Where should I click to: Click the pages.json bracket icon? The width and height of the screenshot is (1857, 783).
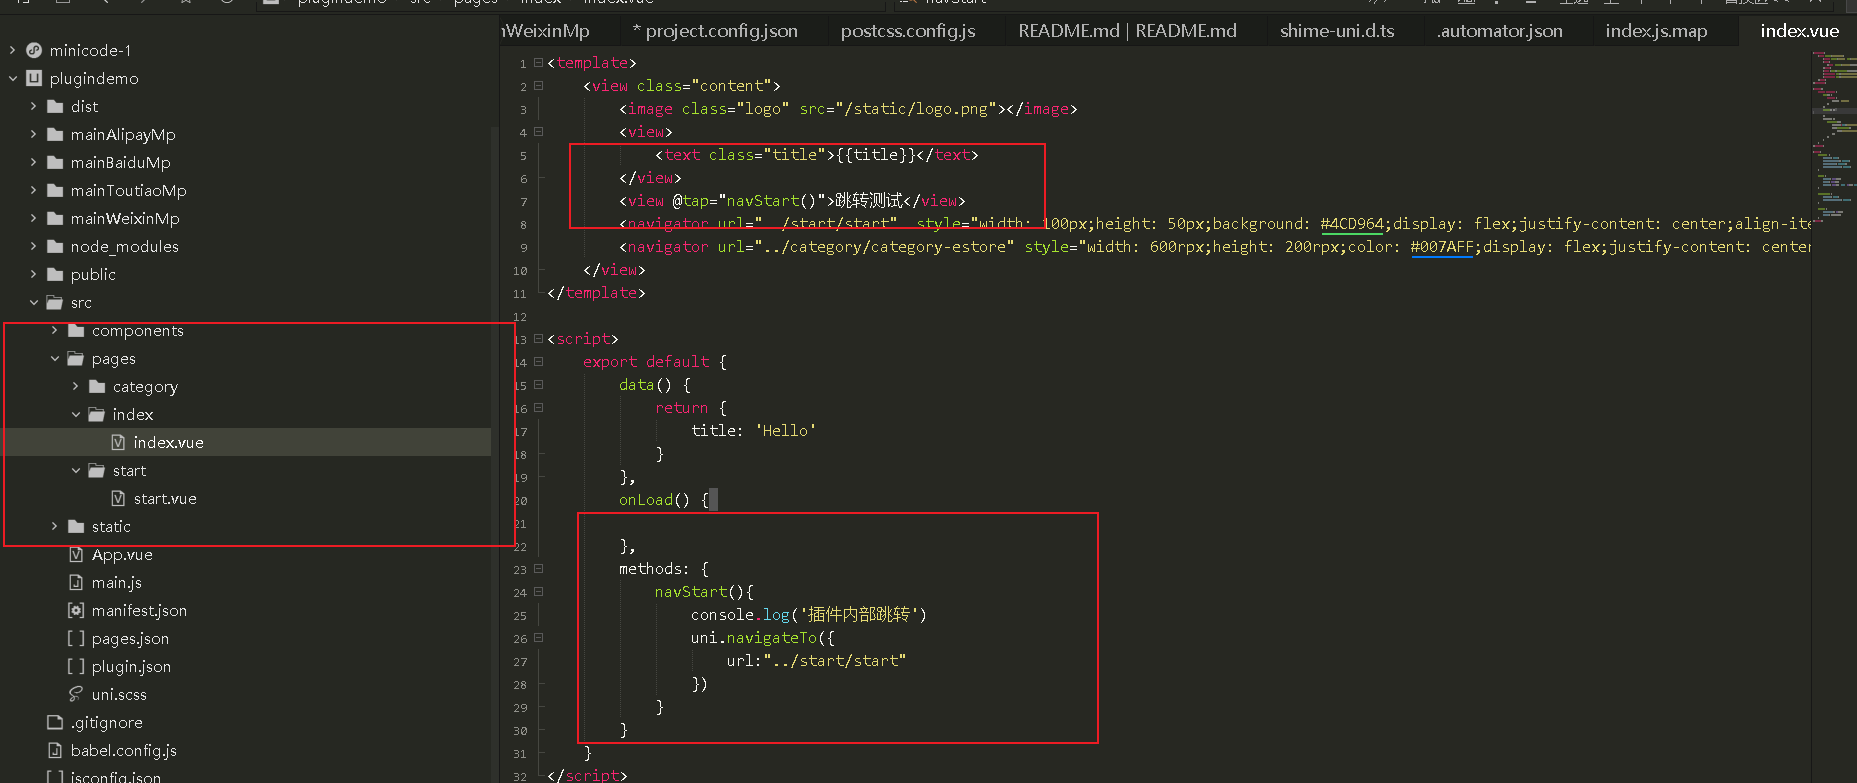[x=76, y=638]
